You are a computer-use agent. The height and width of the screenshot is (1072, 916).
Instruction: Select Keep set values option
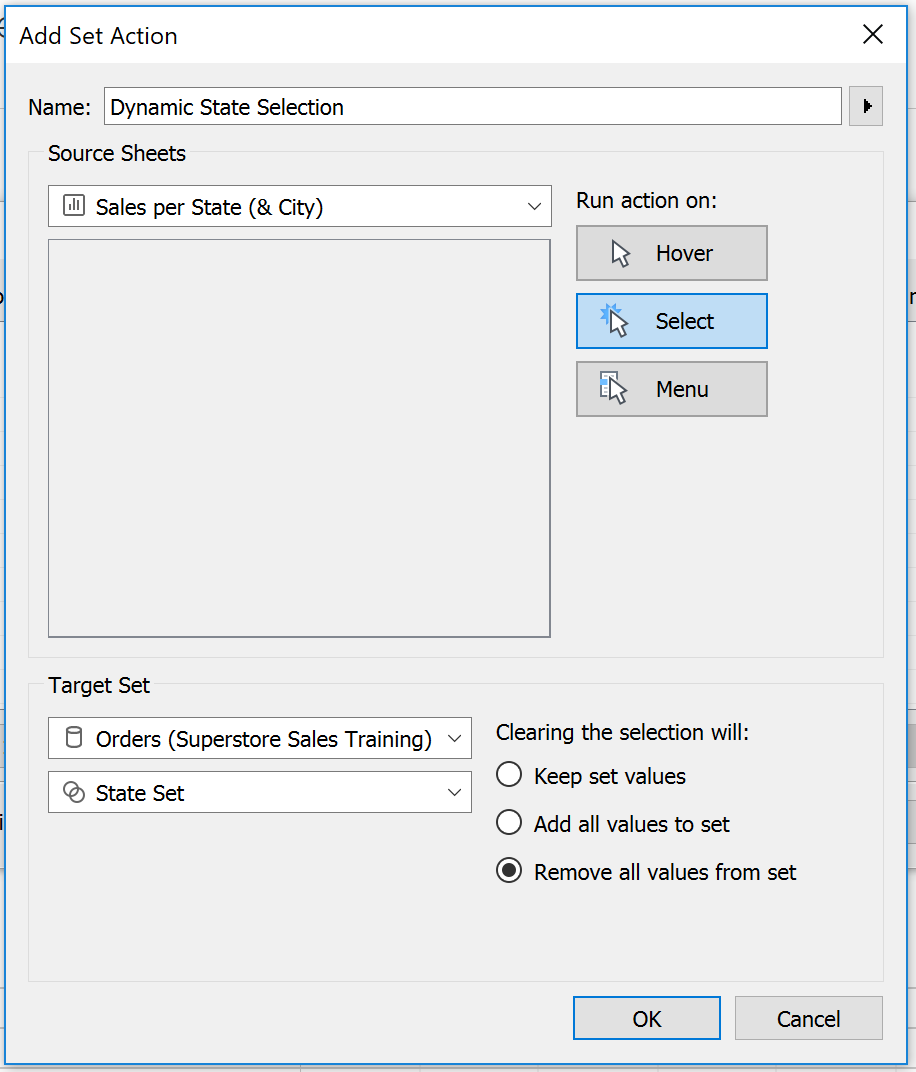click(509, 775)
